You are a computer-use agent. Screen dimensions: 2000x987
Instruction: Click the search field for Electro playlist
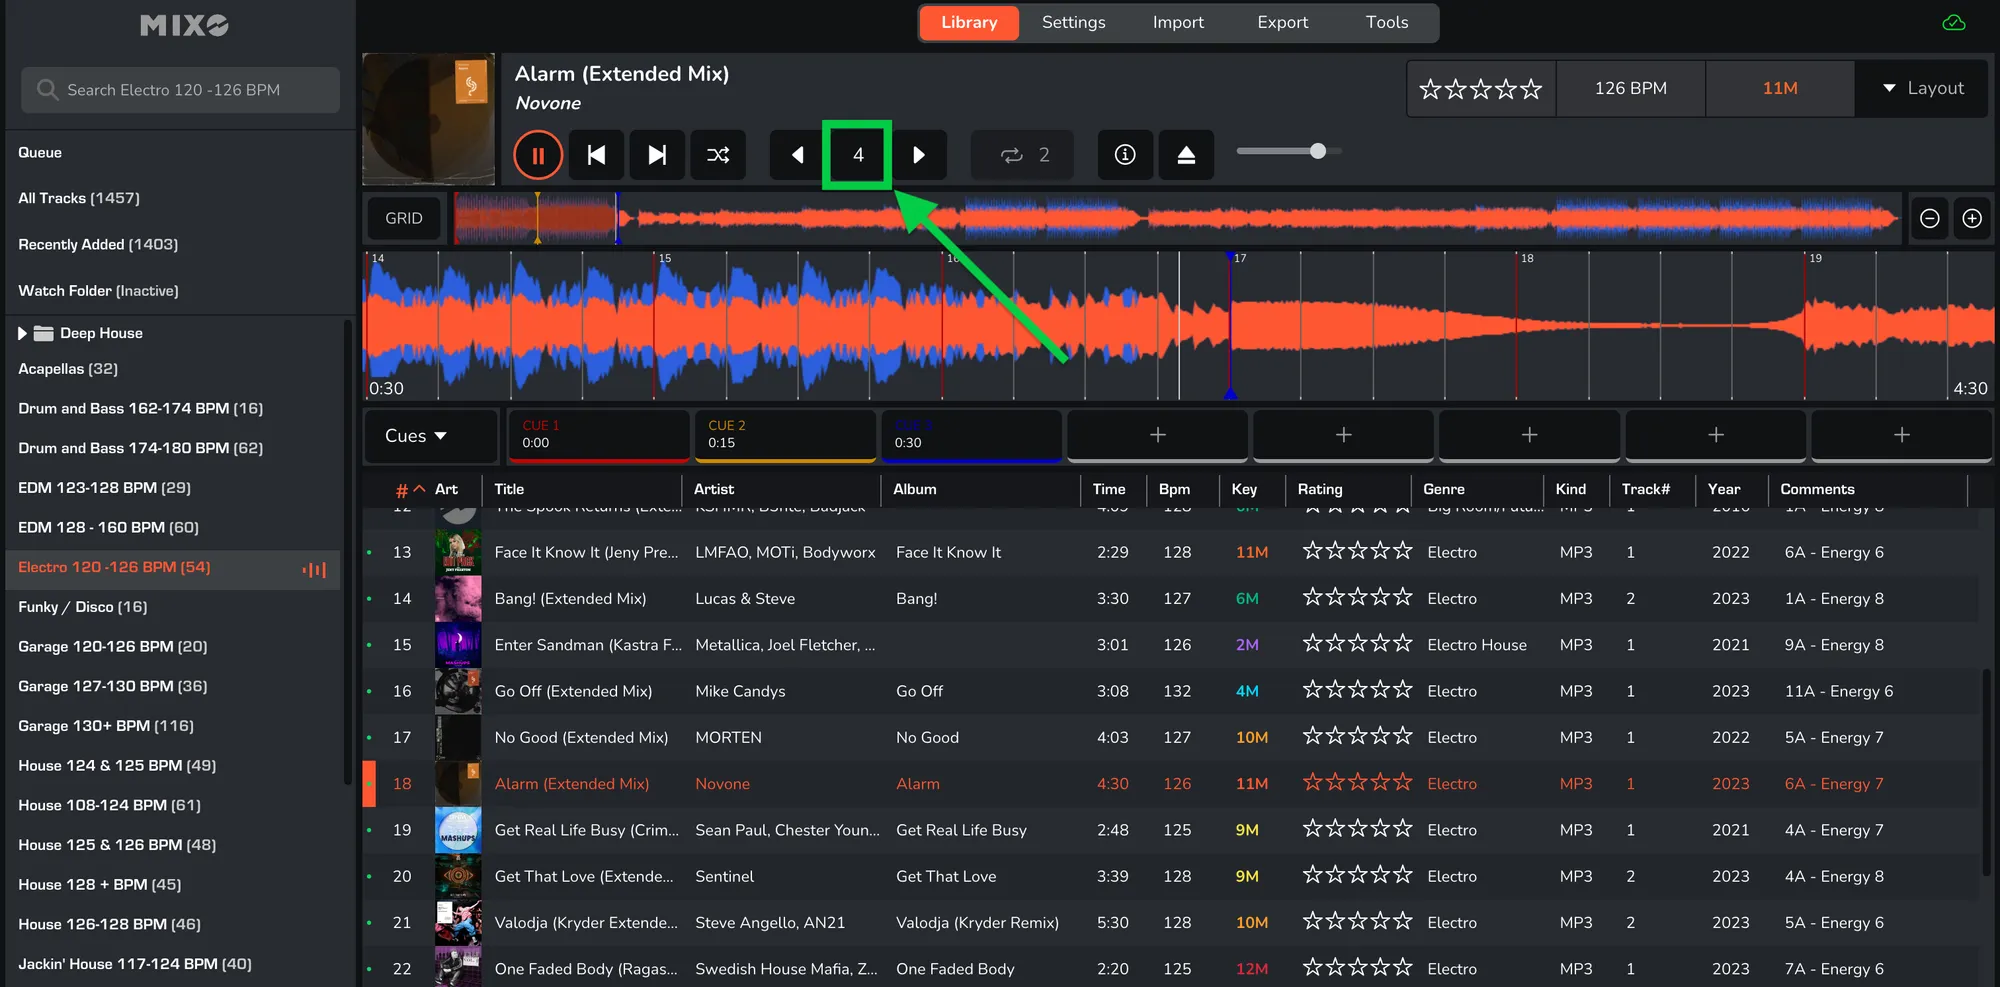click(180, 90)
